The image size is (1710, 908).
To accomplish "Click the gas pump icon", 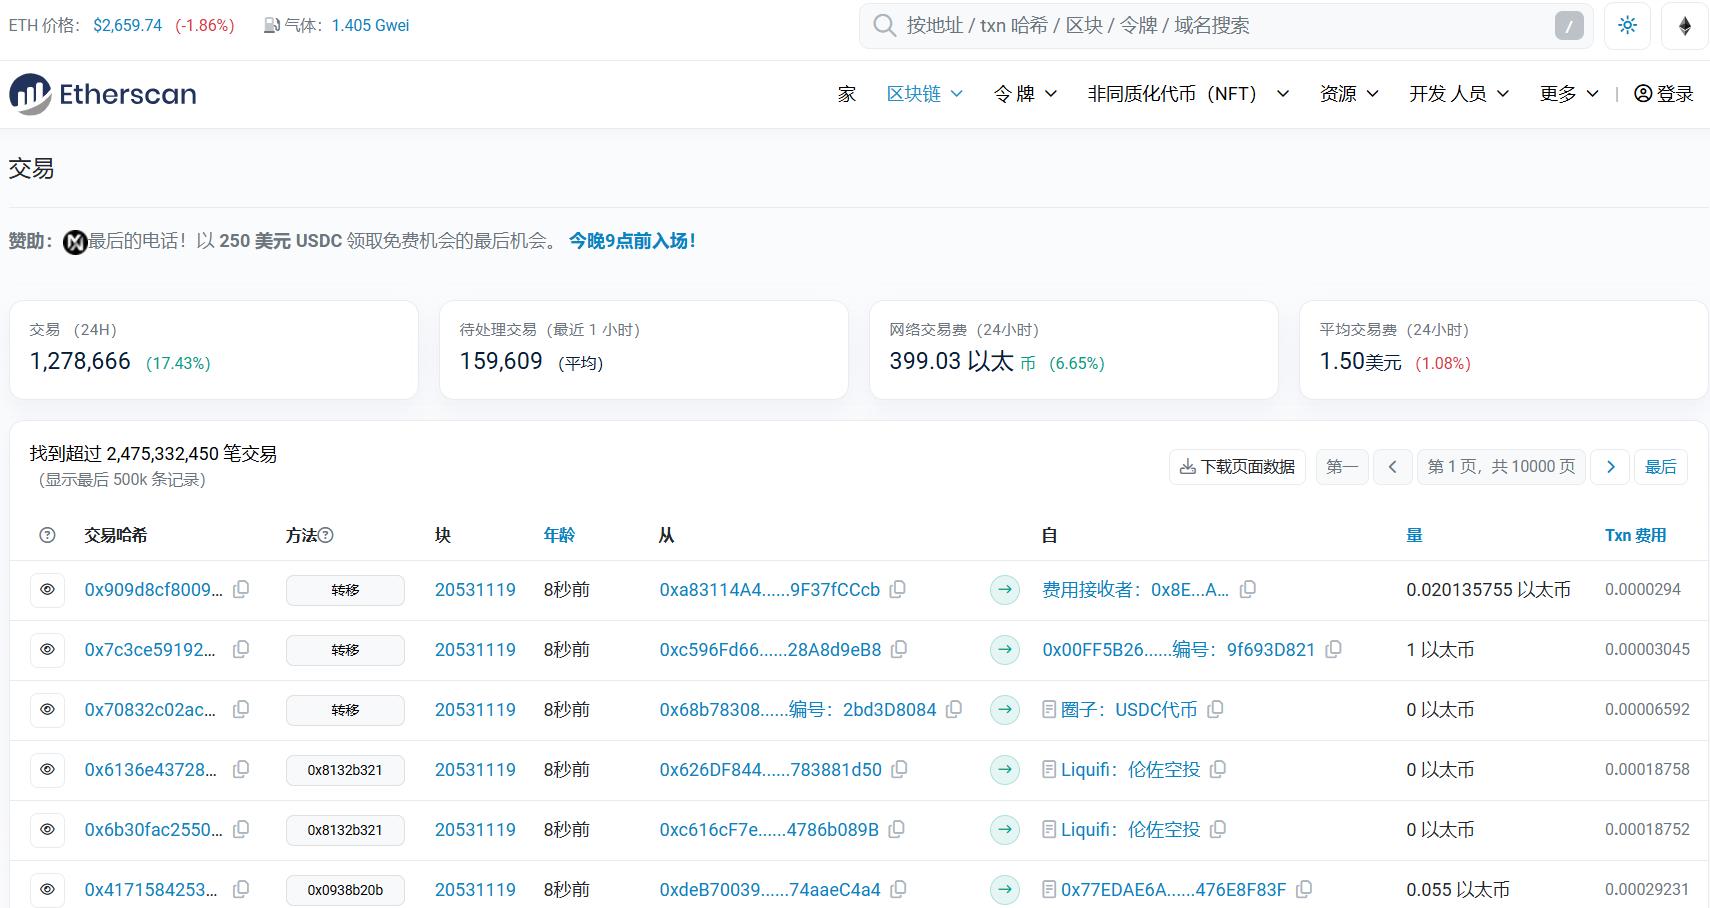I will click(271, 26).
